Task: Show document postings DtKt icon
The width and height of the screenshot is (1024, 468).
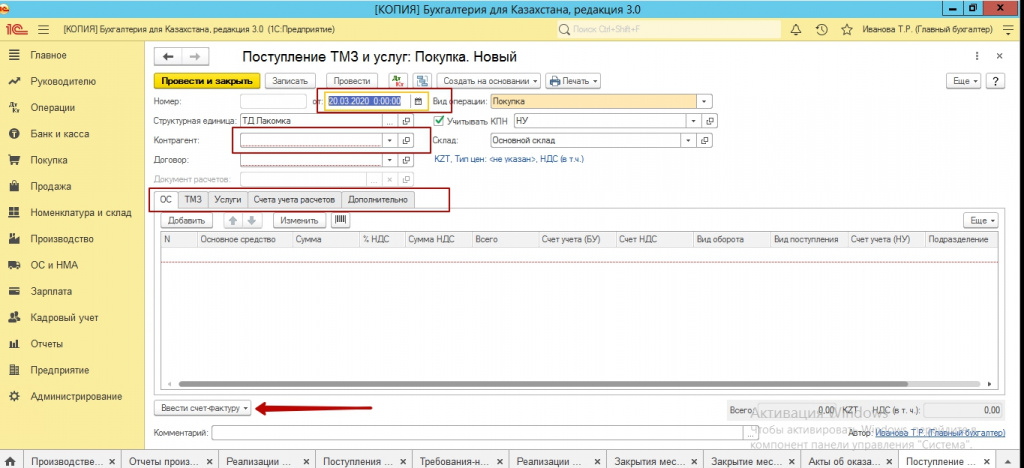Action: [398, 81]
